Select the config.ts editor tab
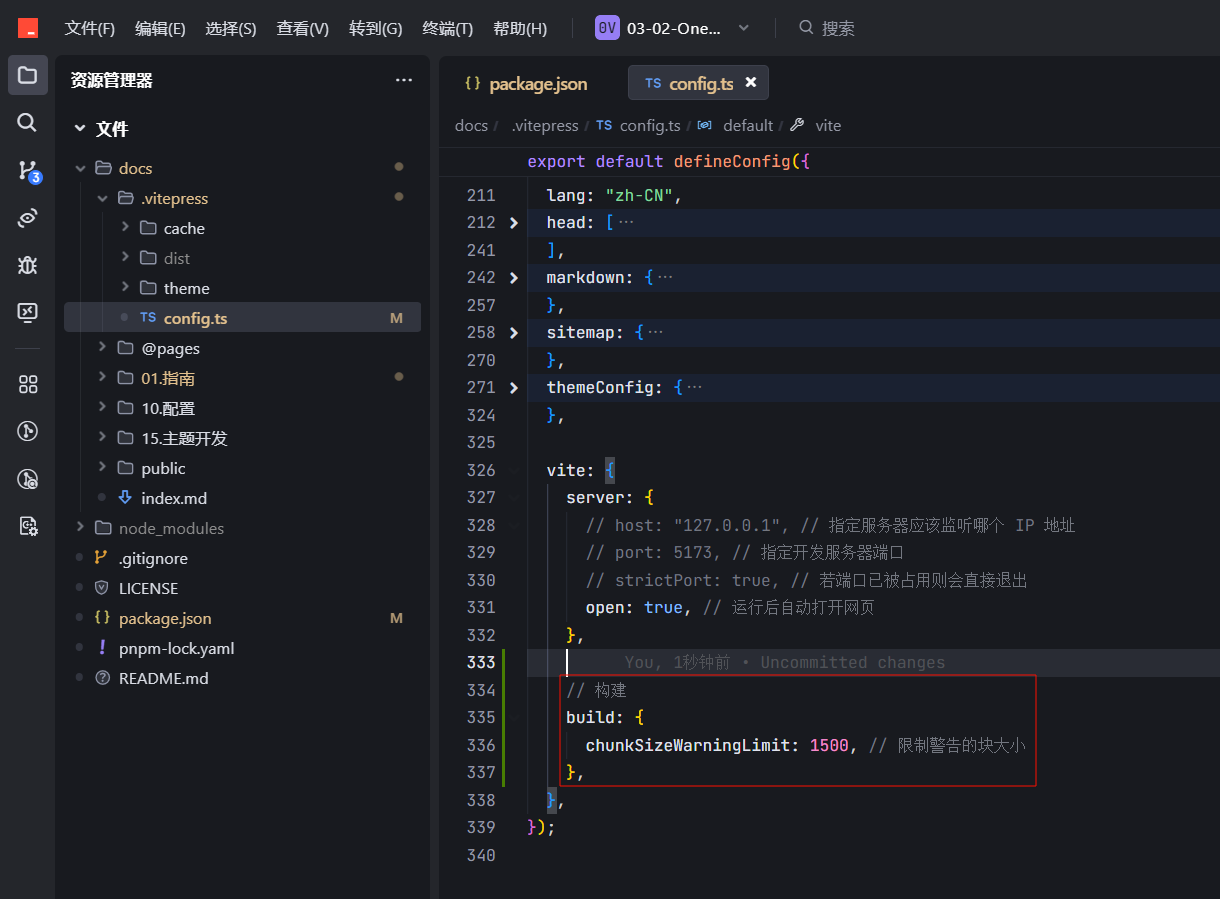The image size is (1220, 899). tap(698, 84)
